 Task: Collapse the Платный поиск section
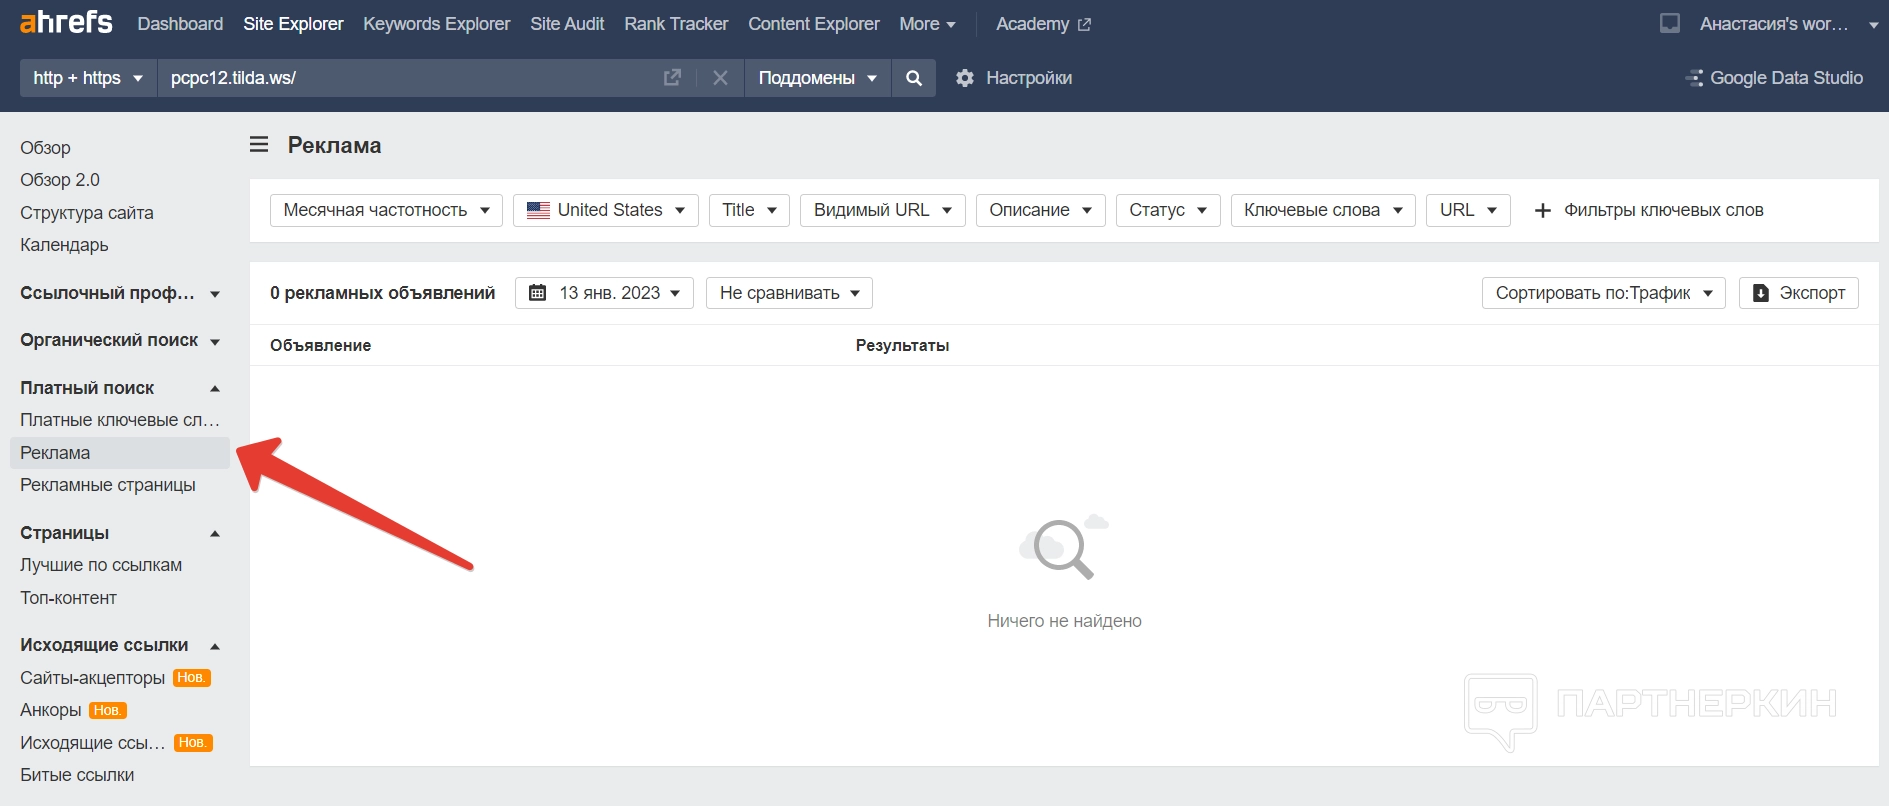pyautogui.click(x=215, y=388)
